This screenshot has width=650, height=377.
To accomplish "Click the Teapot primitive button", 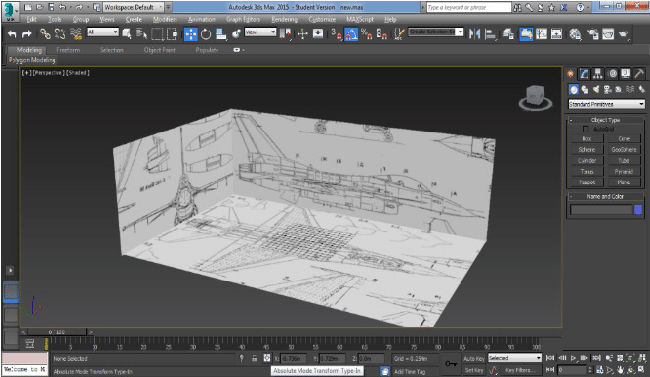I will pos(587,182).
